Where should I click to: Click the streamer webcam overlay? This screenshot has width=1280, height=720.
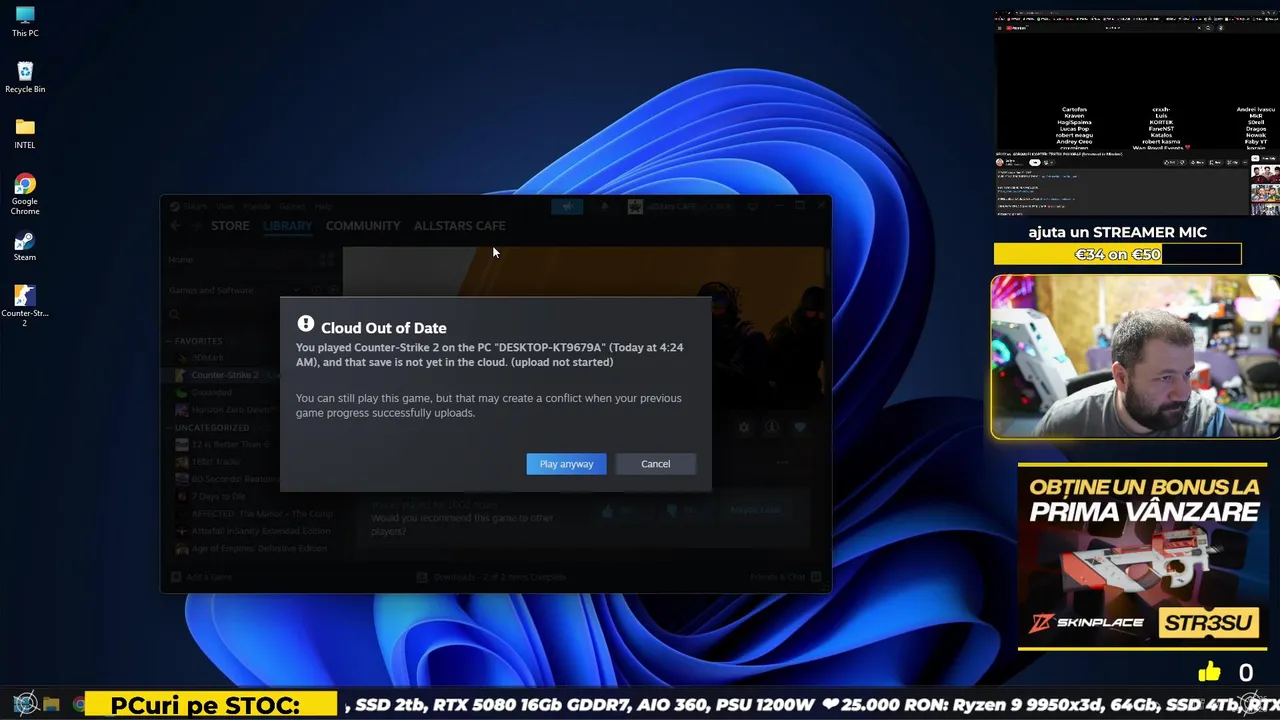point(1135,357)
